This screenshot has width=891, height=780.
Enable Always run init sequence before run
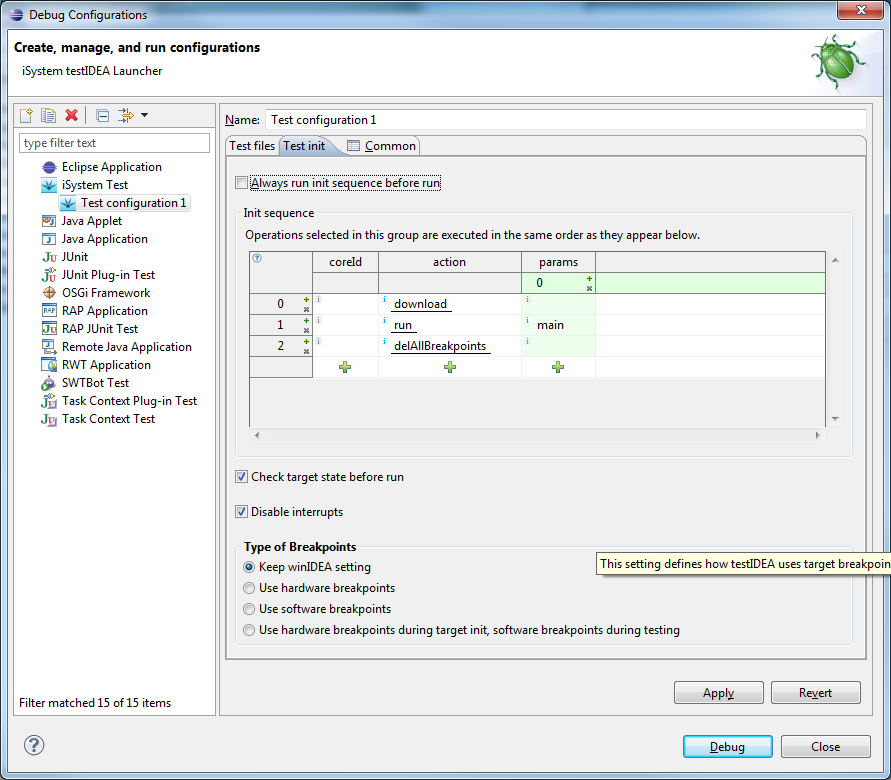point(241,183)
